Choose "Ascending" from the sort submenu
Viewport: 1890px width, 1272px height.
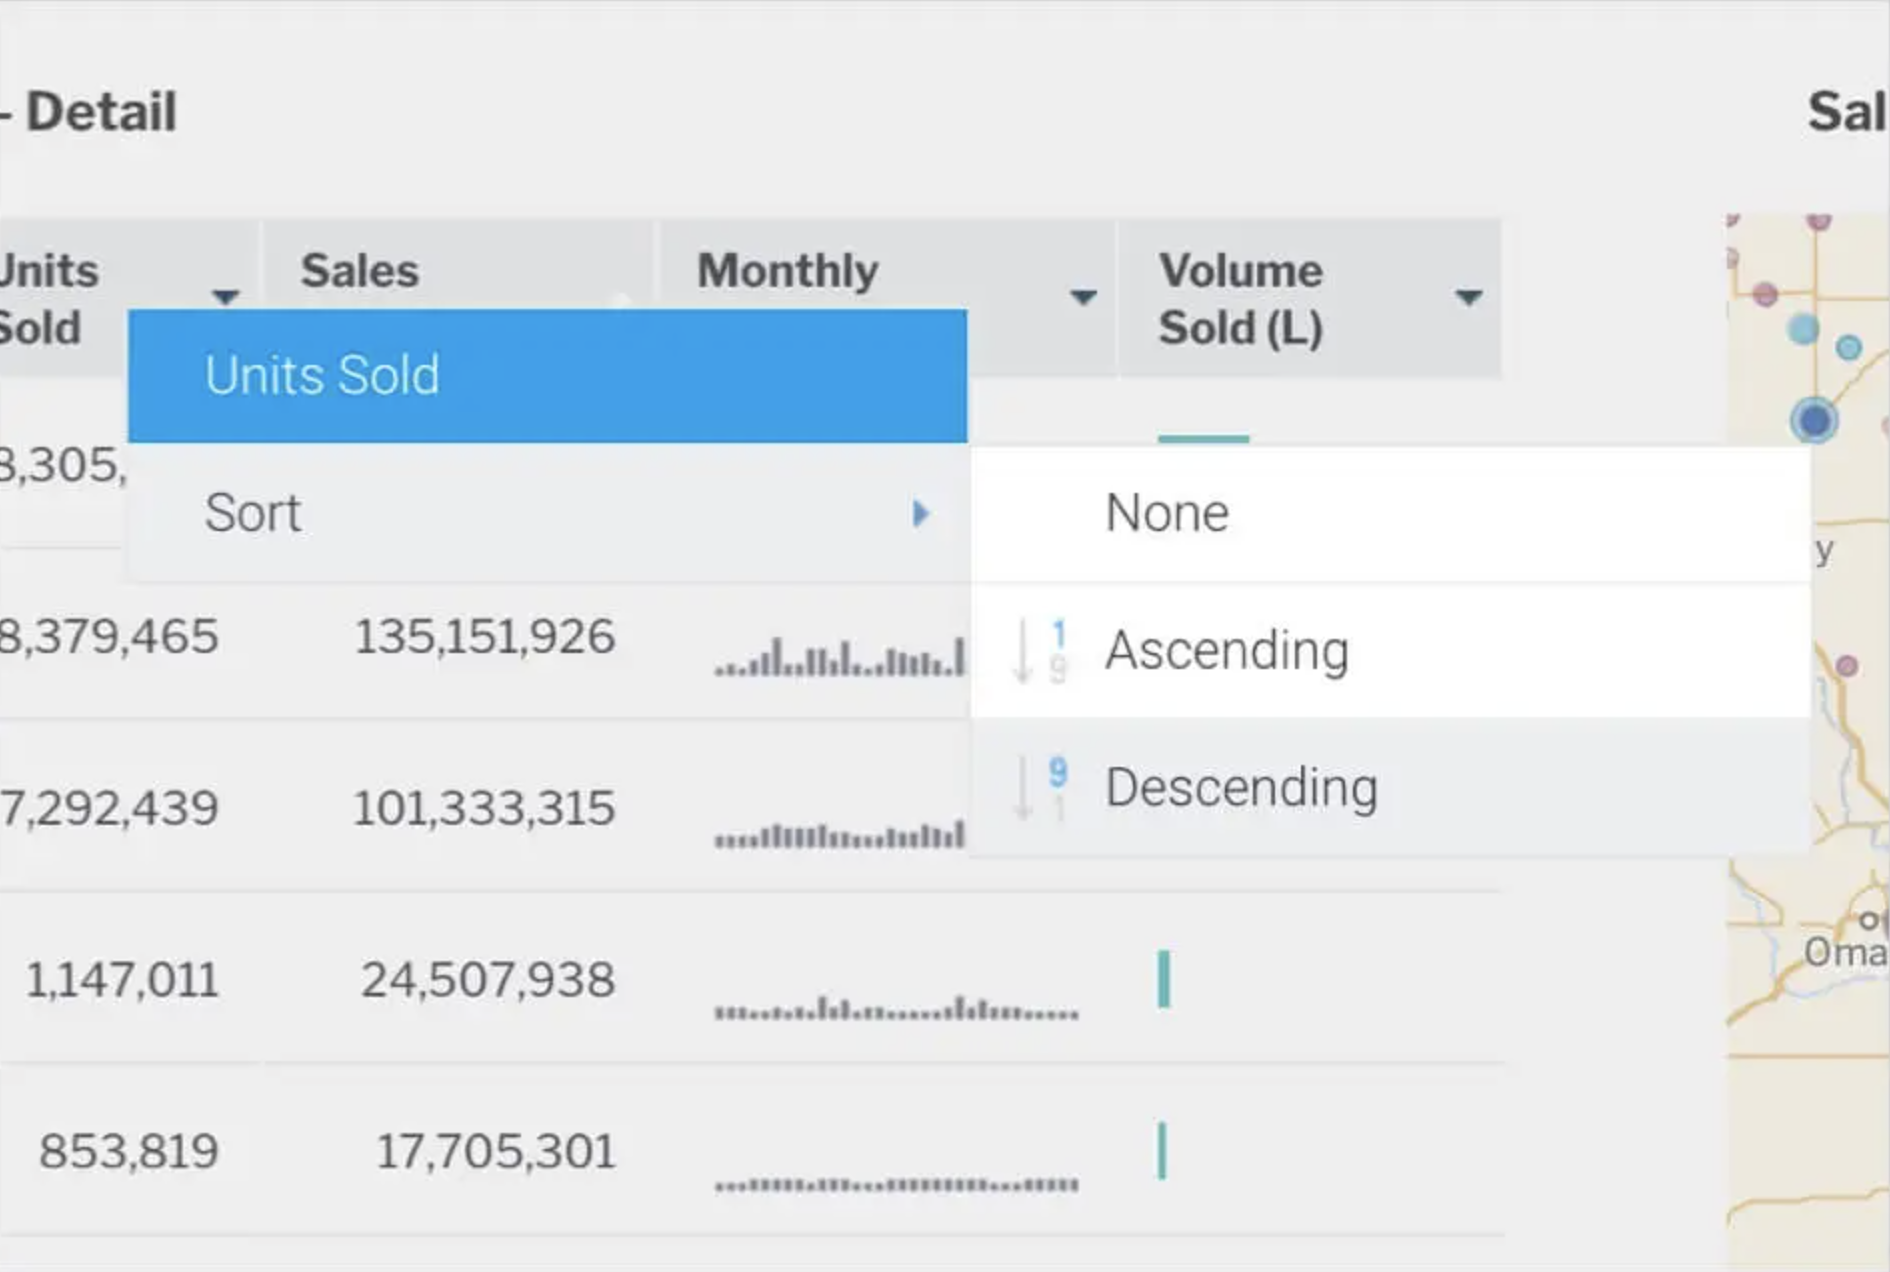coord(1226,650)
